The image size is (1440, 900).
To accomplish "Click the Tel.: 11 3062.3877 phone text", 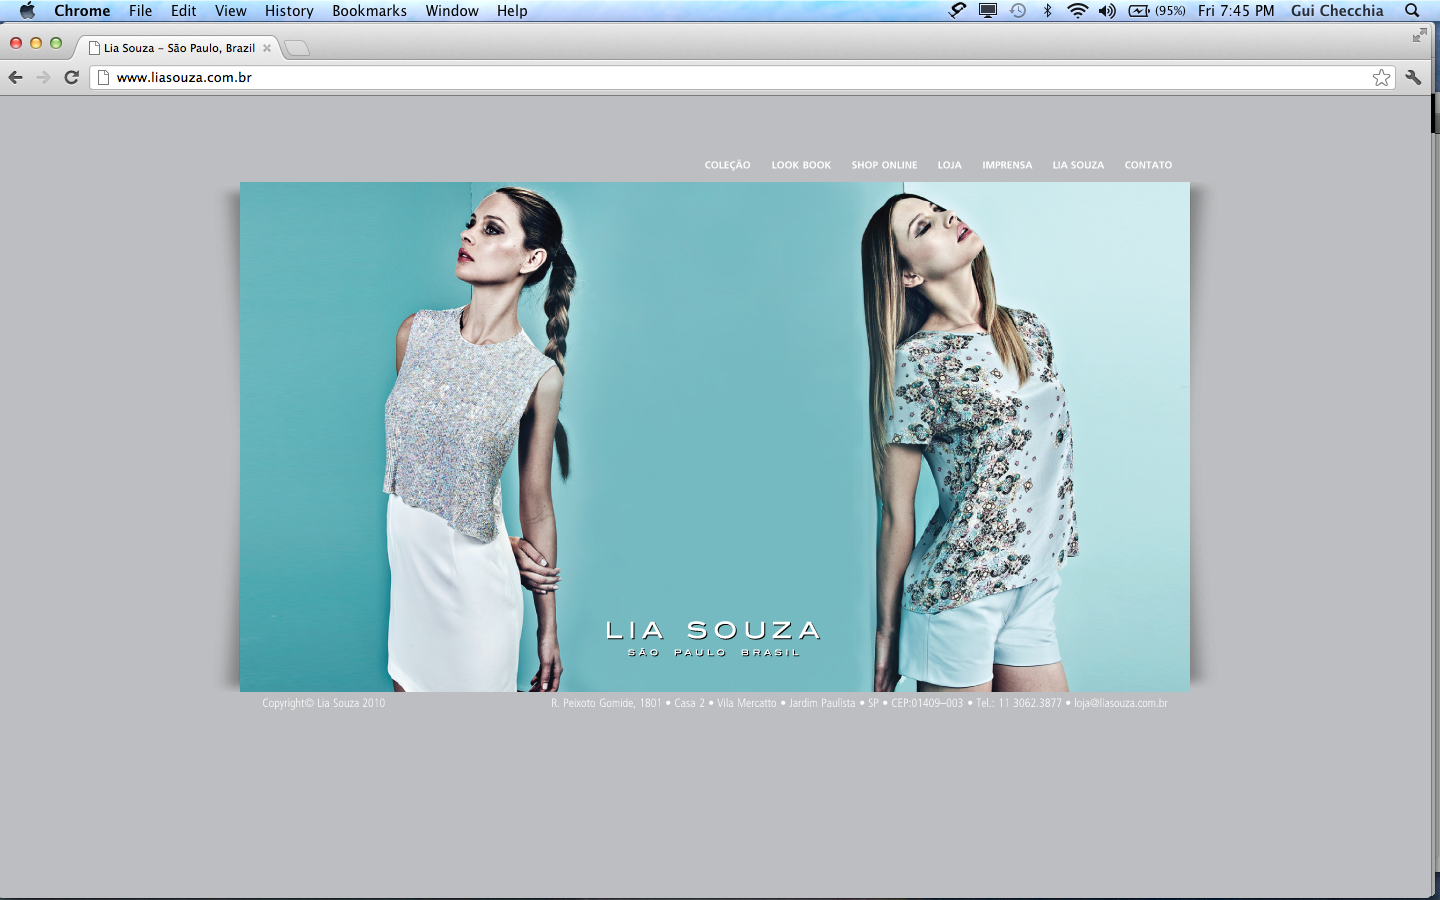I will (1019, 703).
